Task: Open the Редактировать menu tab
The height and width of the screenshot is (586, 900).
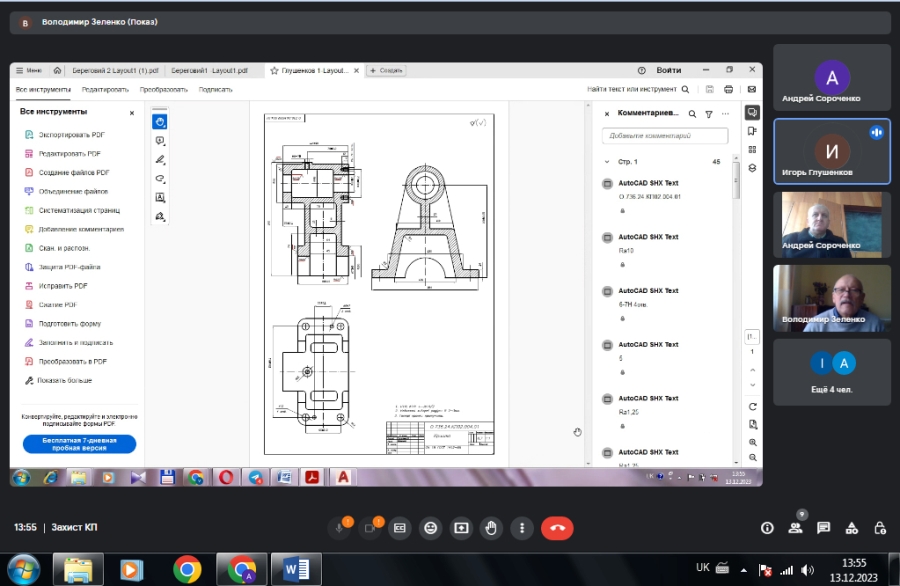Action: 105,89
